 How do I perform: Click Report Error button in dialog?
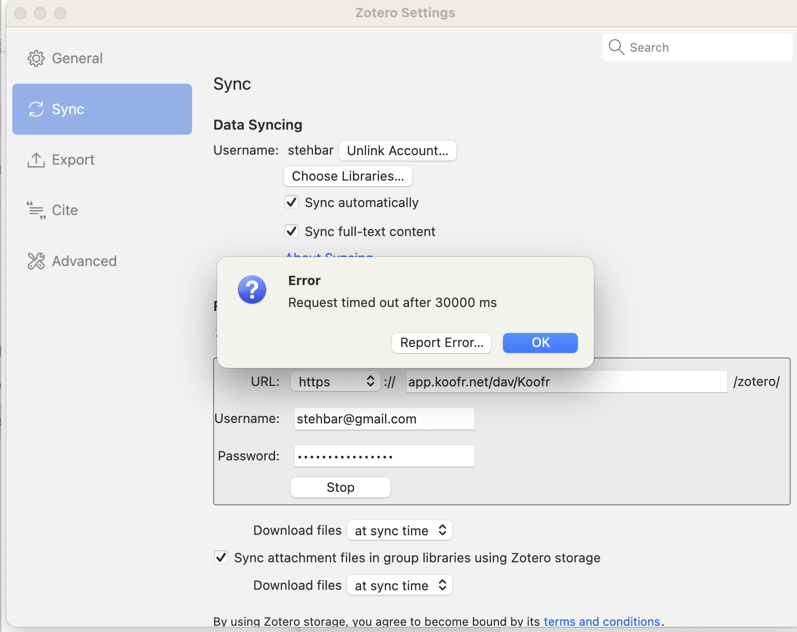click(441, 343)
